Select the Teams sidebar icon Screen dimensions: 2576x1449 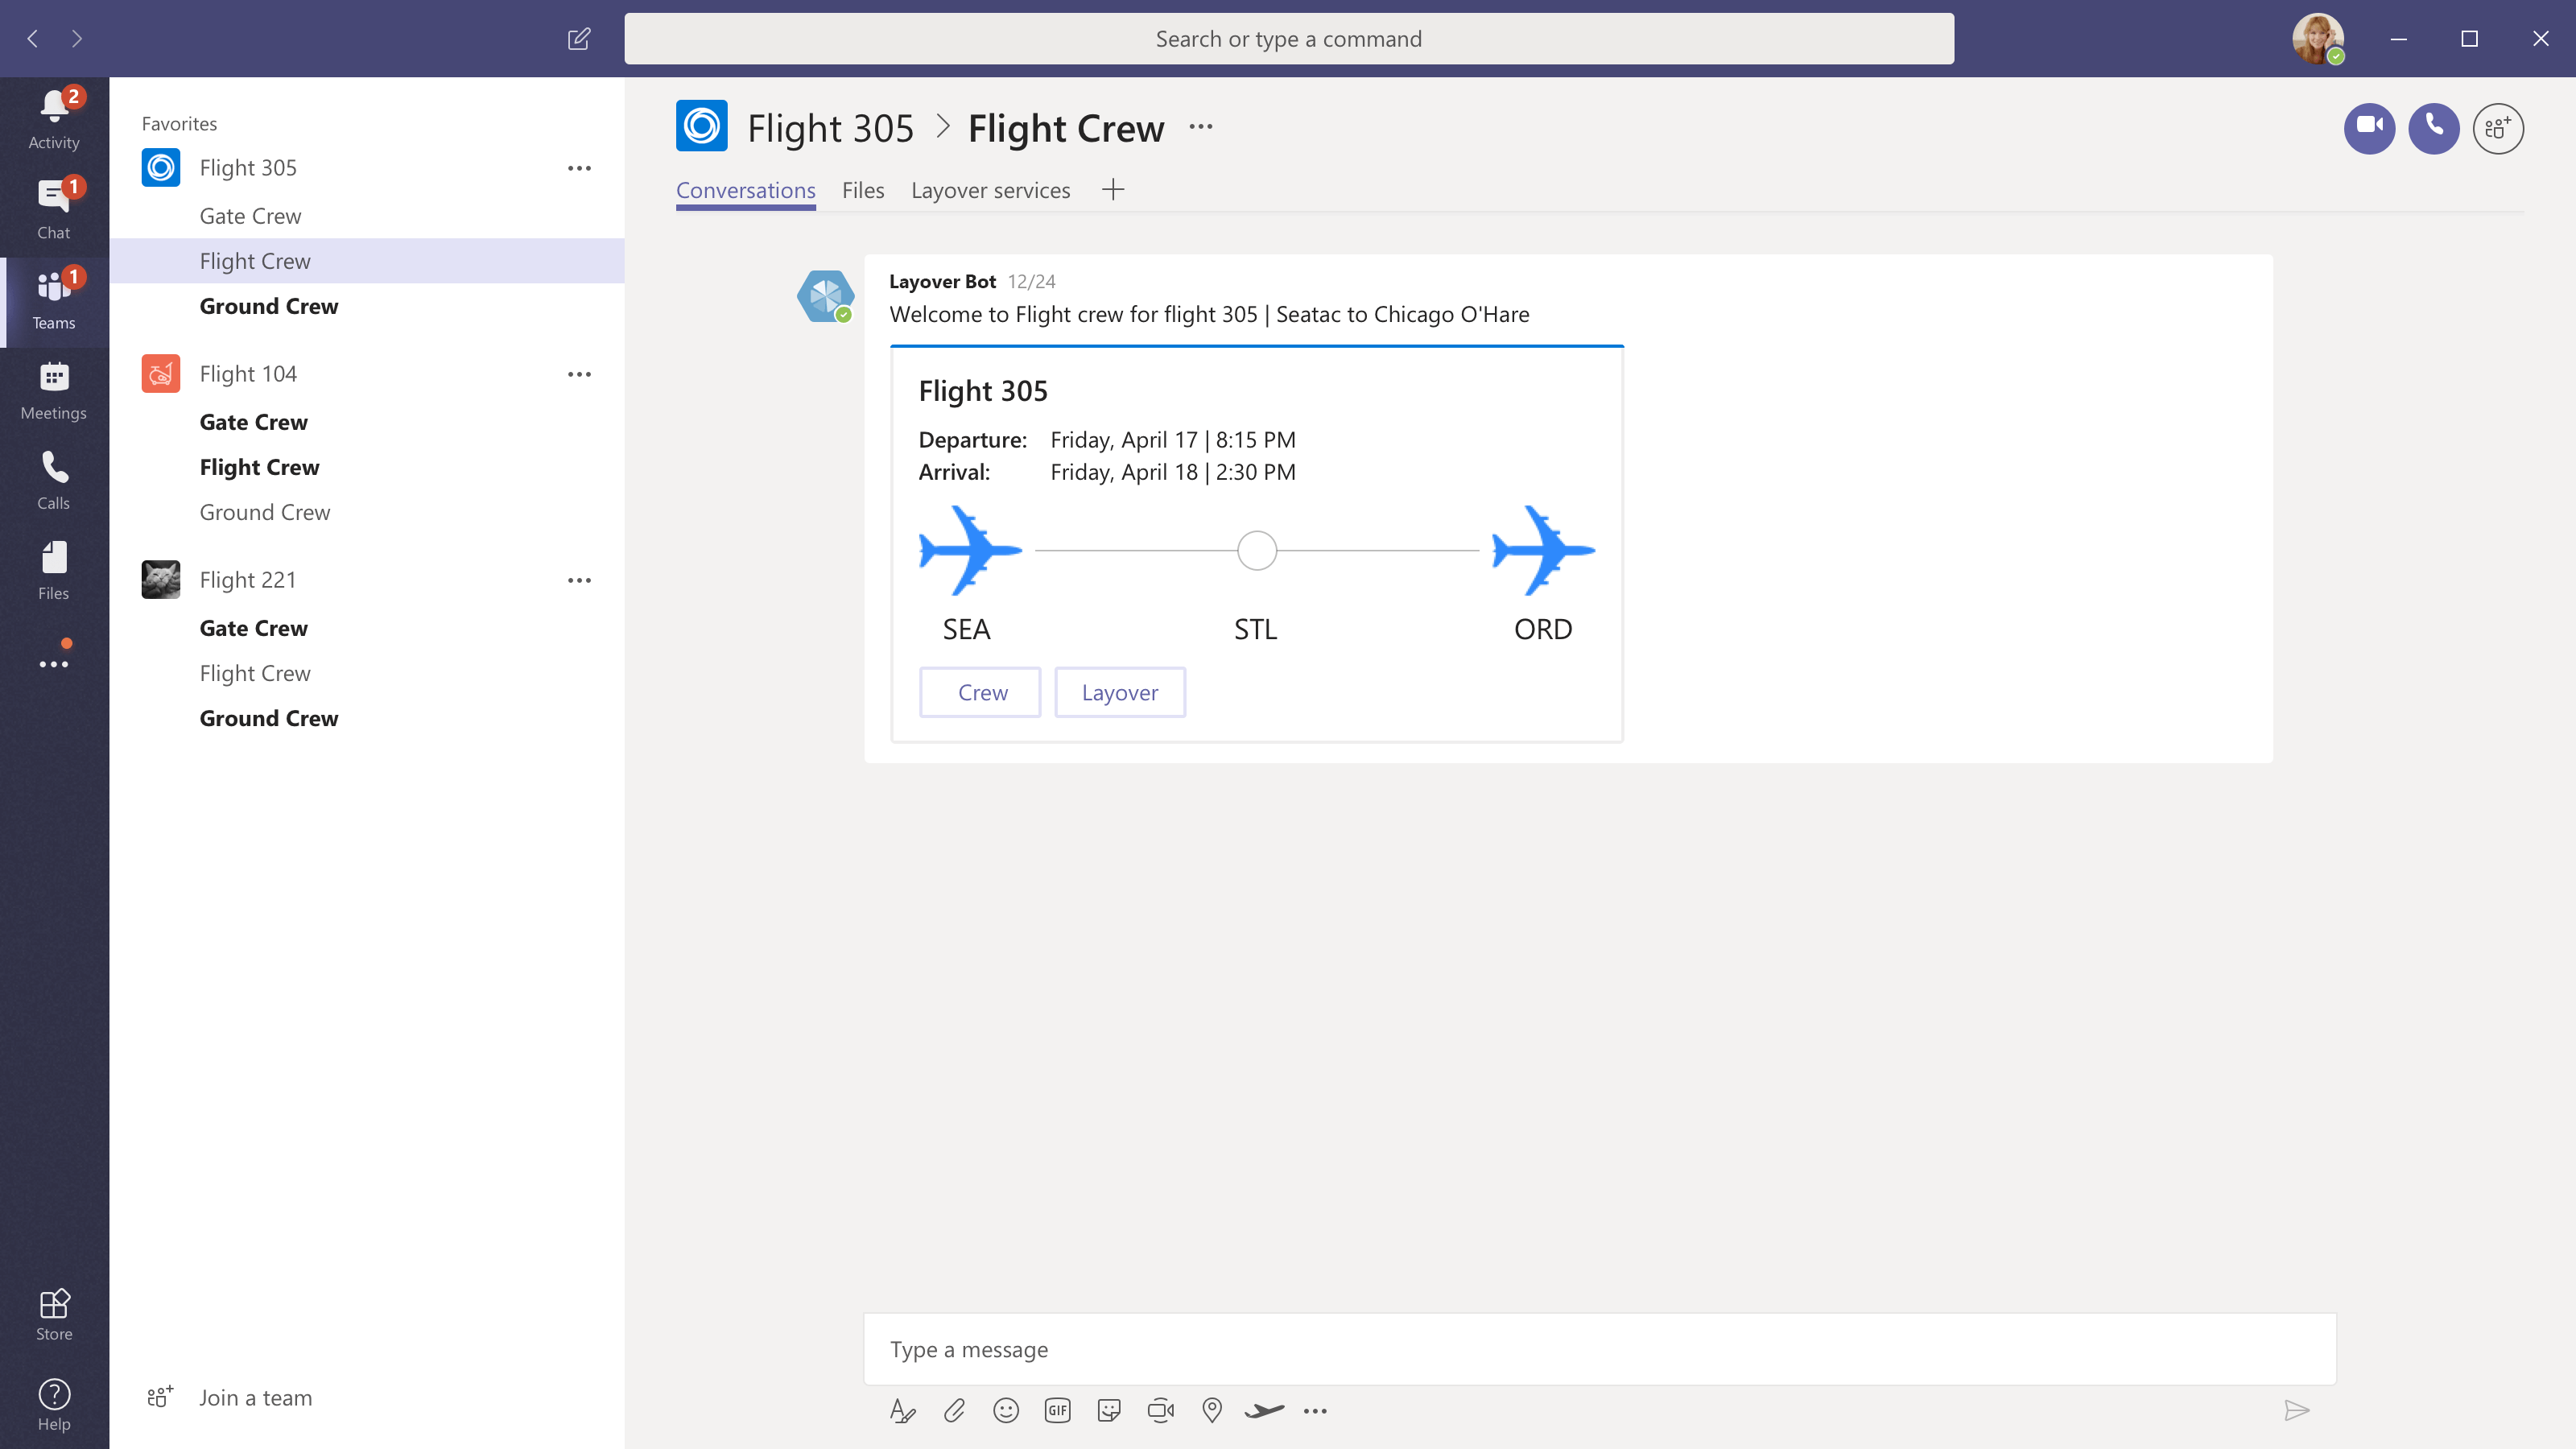tap(54, 300)
